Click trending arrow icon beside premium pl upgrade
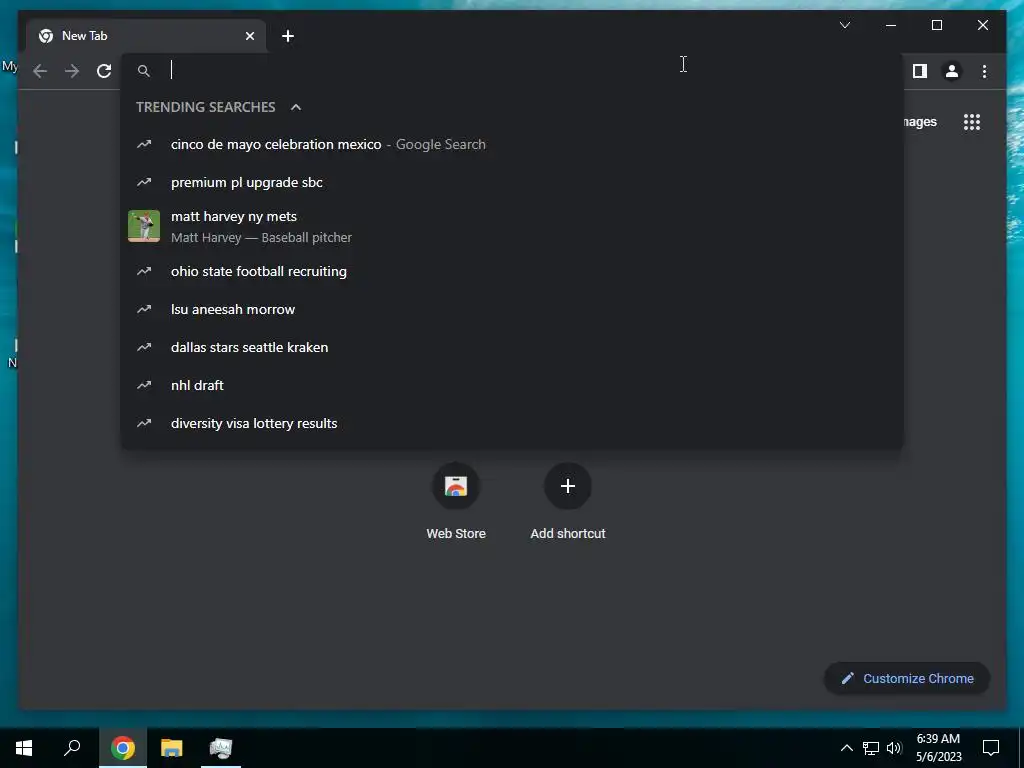This screenshot has width=1024, height=768. [x=144, y=182]
